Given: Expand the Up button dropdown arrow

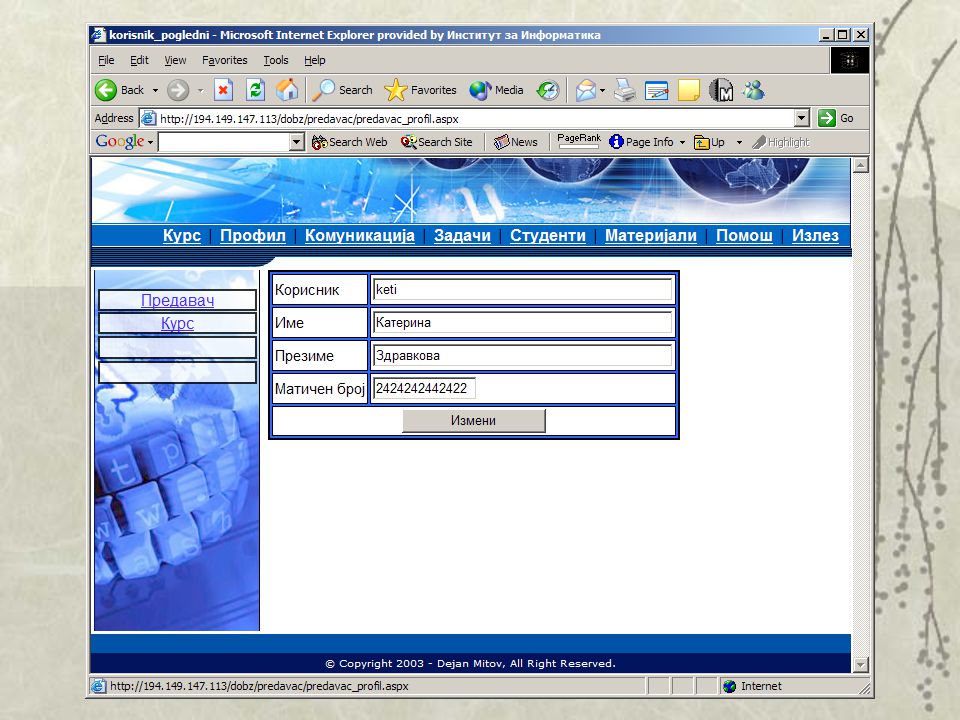Looking at the screenshot, I should pos(739,142).
